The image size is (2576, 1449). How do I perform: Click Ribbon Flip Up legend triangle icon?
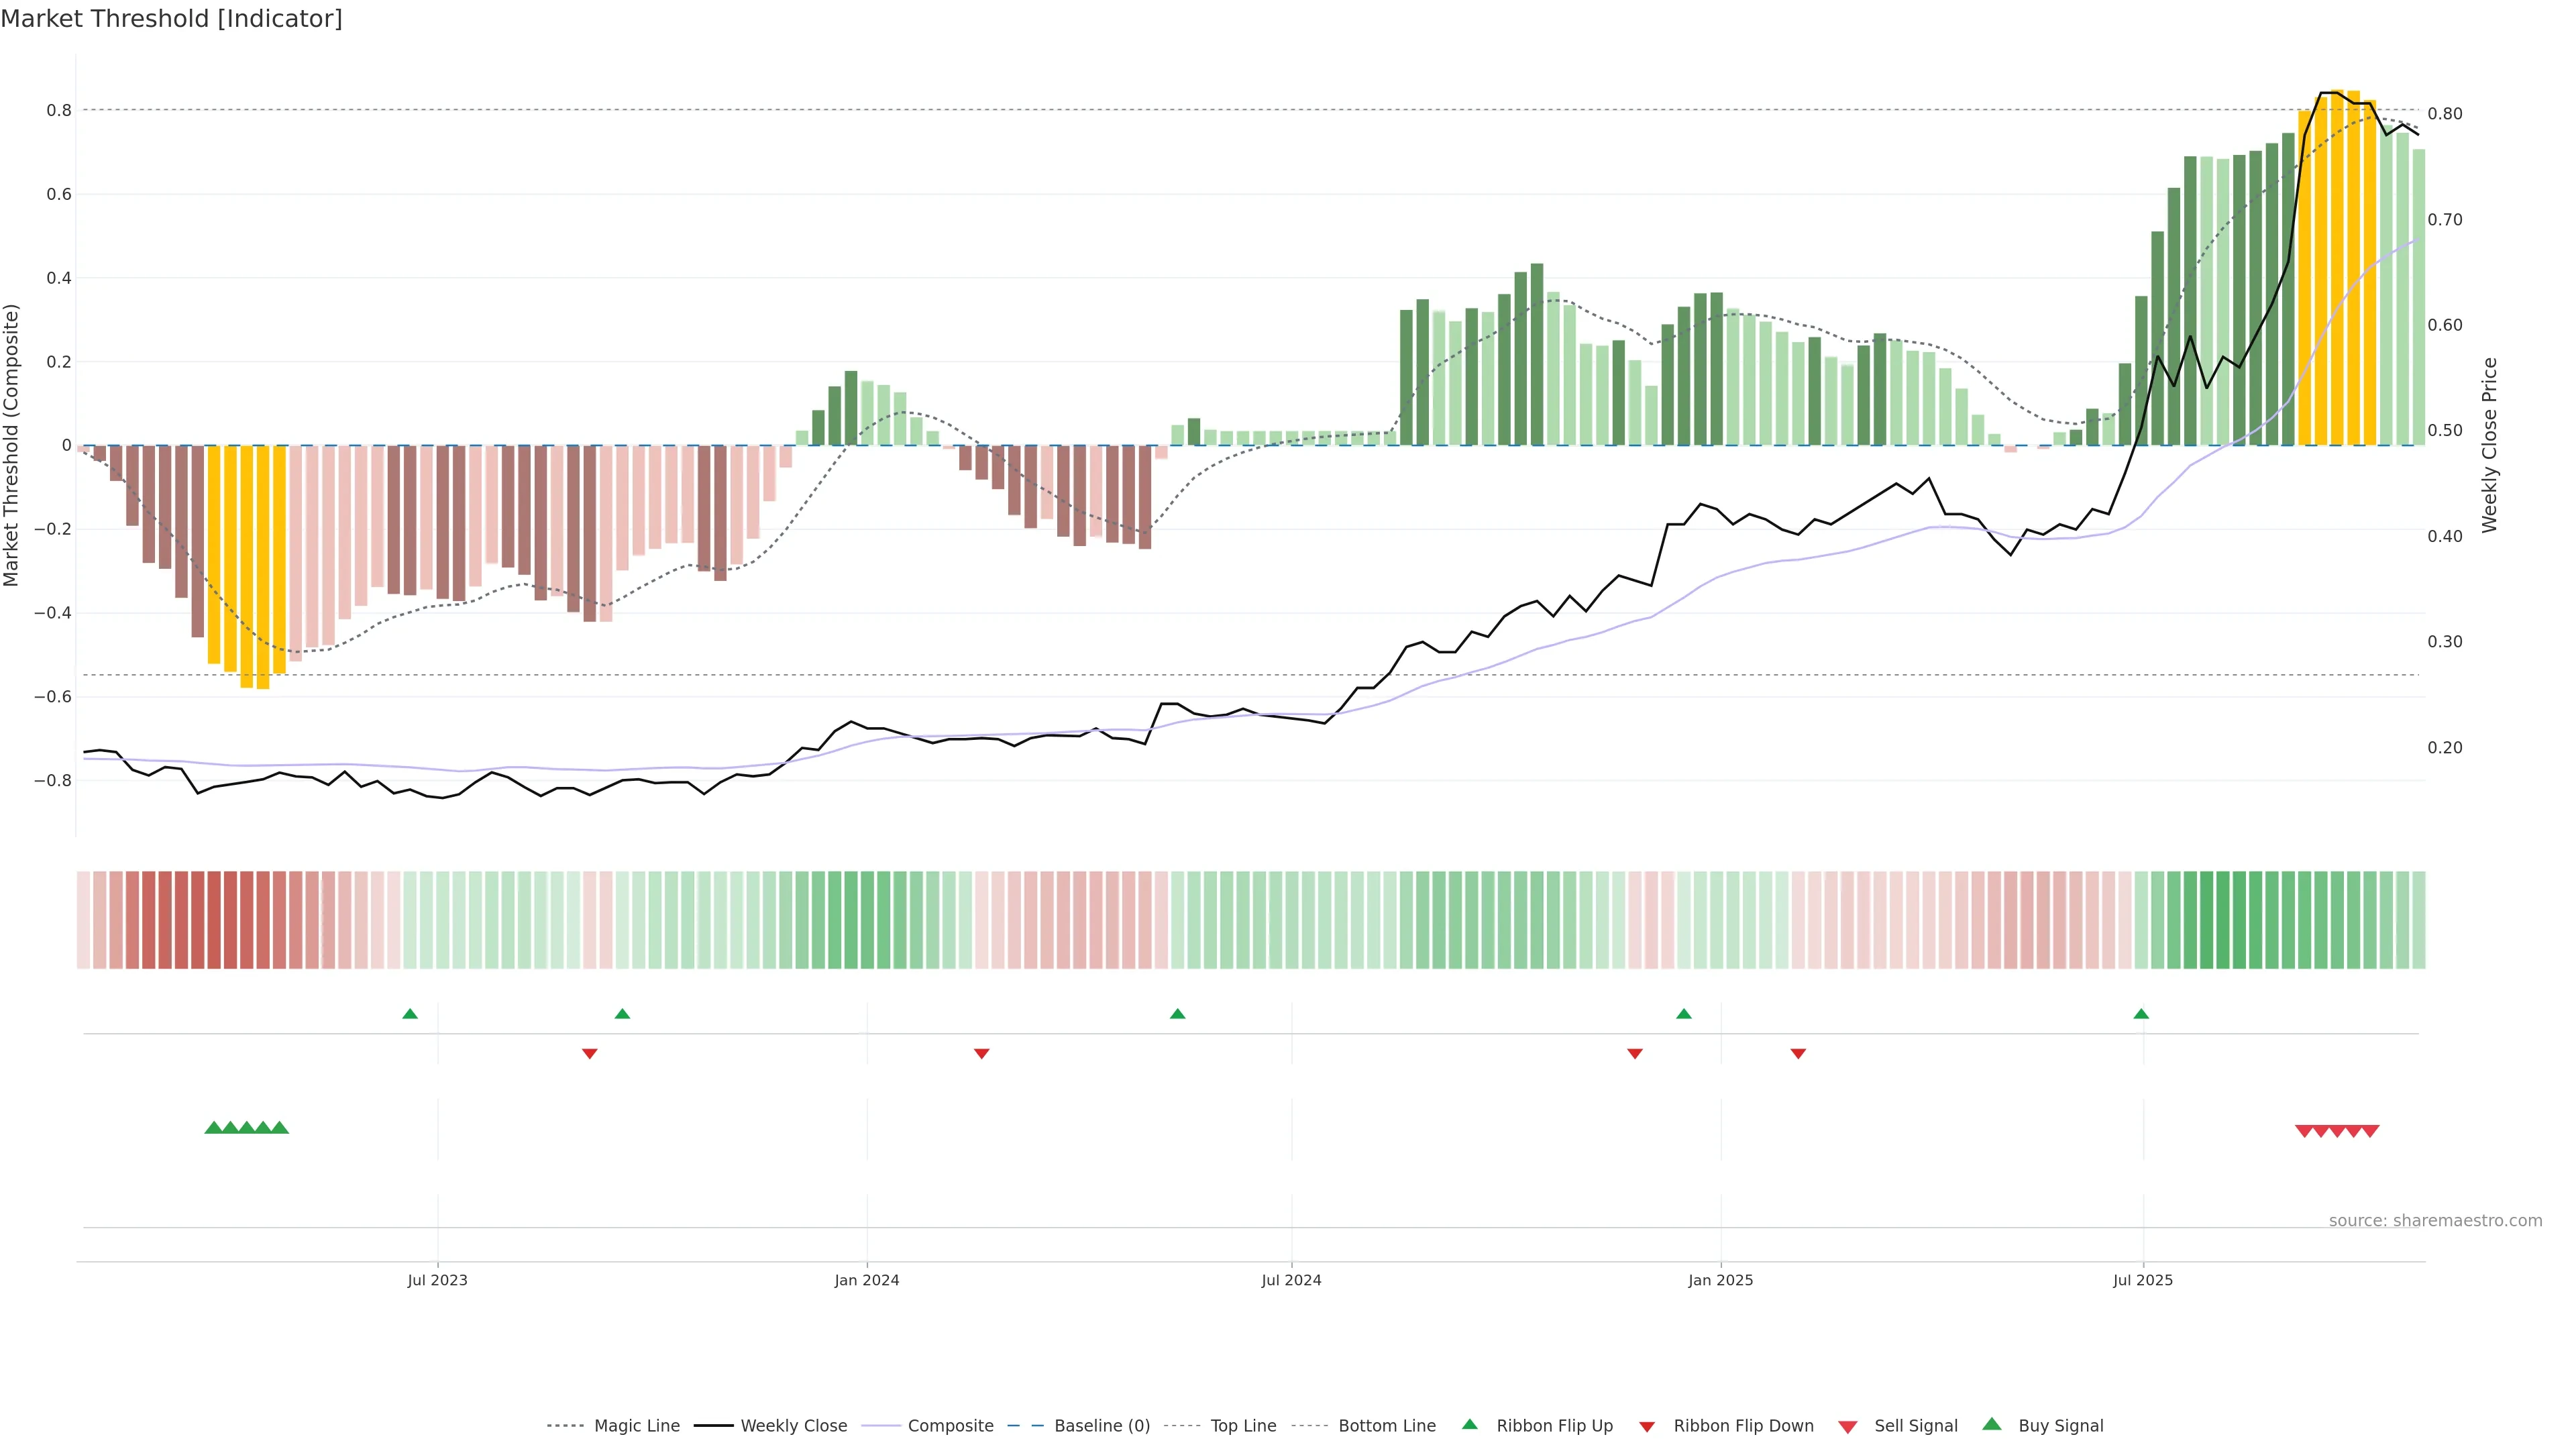click(x=1469, y=1424)
